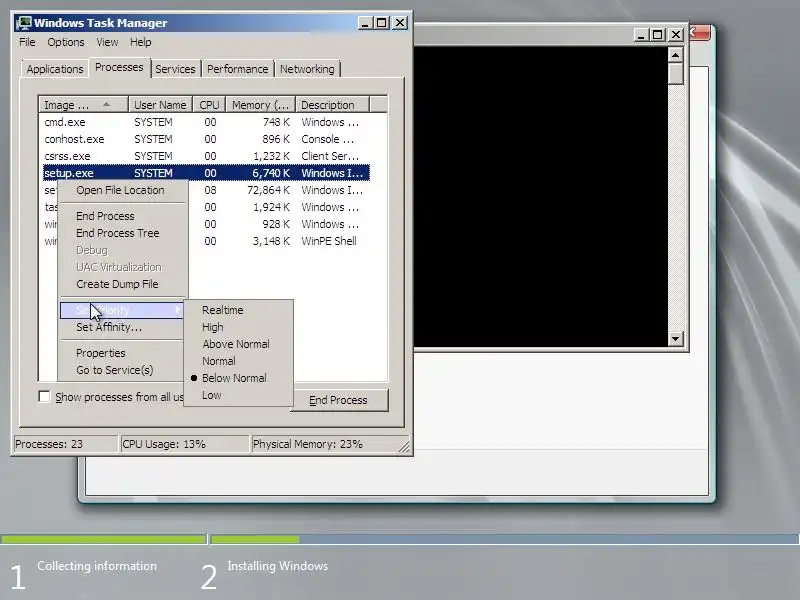Image resolution: width=800 pixels, height=600 pixels.
Task: Click console window scroll down arrow
Action: [x=676, y=339]
